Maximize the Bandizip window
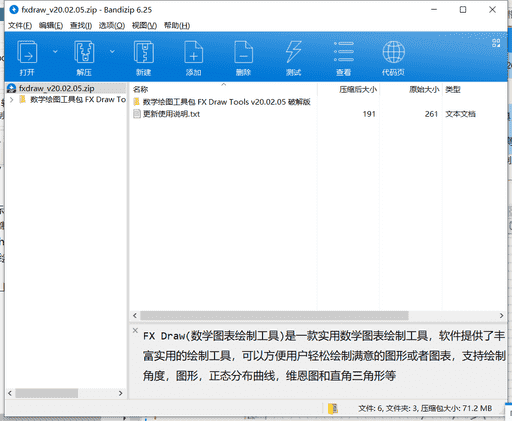This screenshot has height=421, width=512. click(x=463, y=10)
